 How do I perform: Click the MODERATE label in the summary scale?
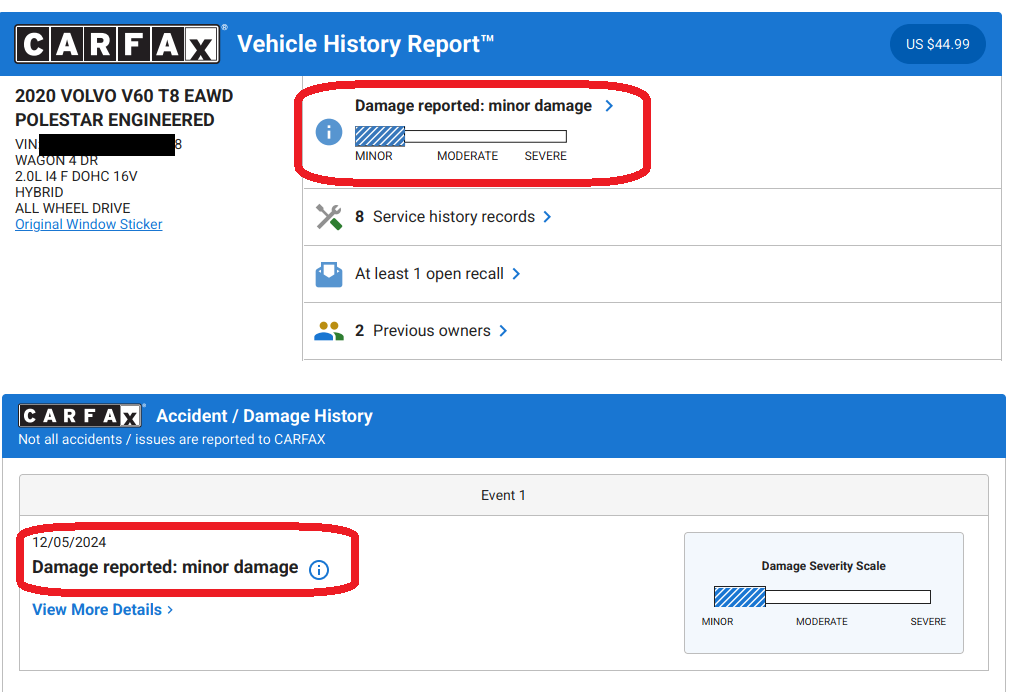(467, 156)
